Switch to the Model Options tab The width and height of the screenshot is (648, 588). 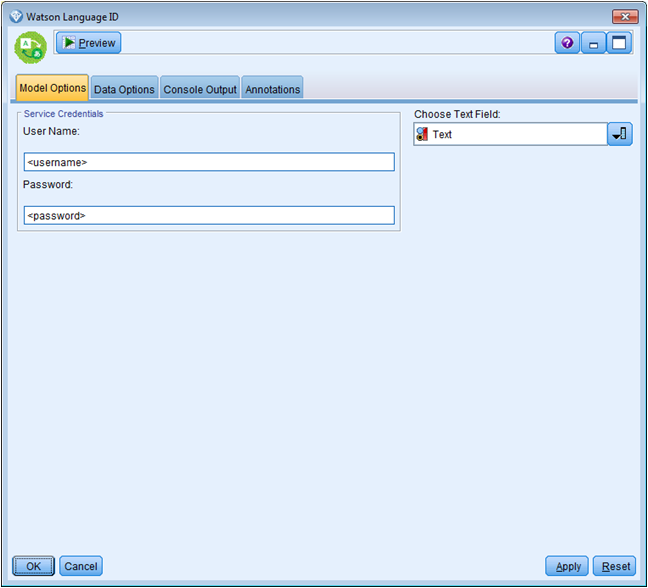point(52,88)
